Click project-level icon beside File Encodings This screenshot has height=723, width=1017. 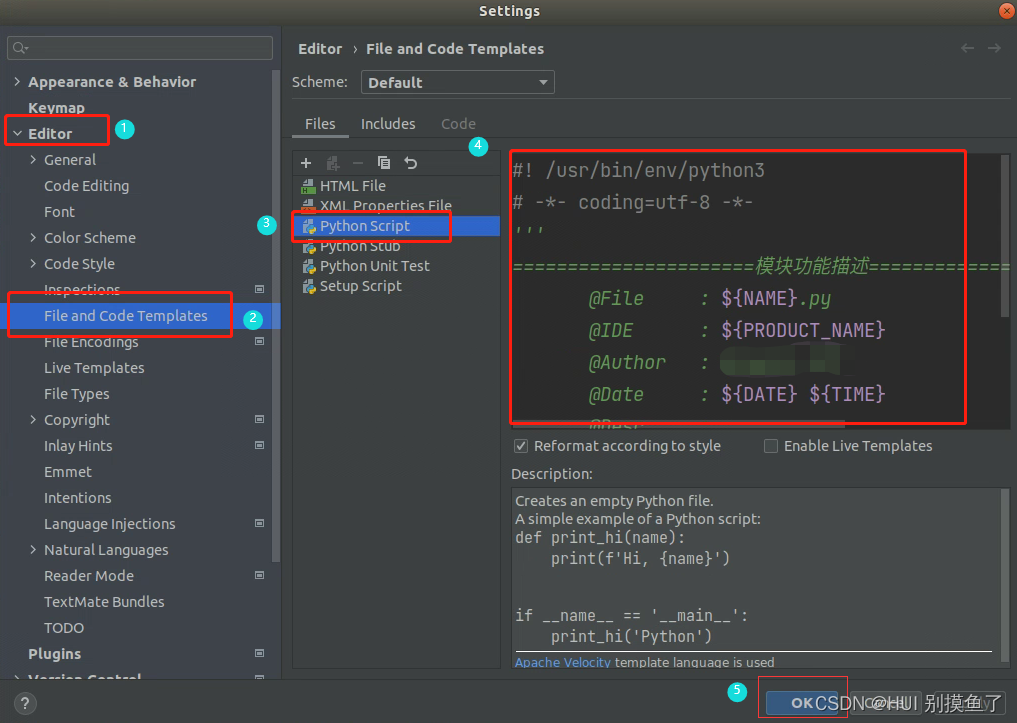click(259, 341)
